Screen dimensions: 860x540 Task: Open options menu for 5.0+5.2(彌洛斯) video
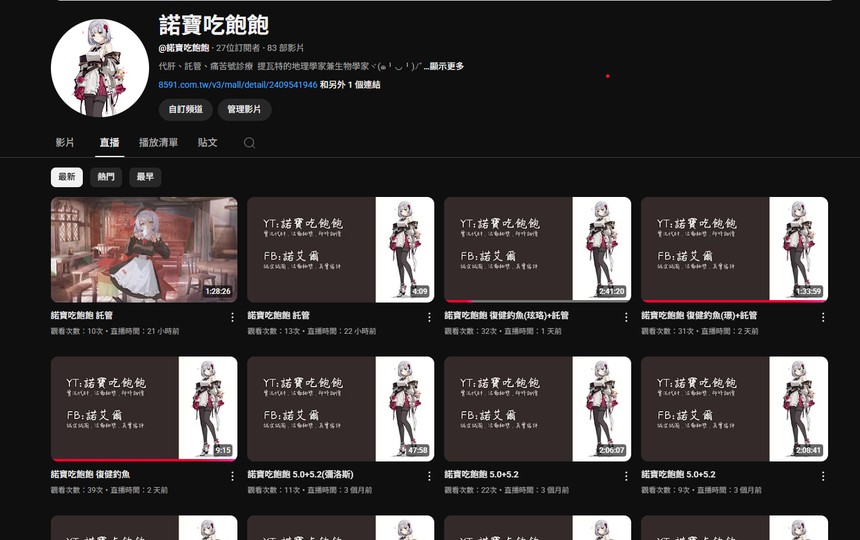tap(429, 476)
